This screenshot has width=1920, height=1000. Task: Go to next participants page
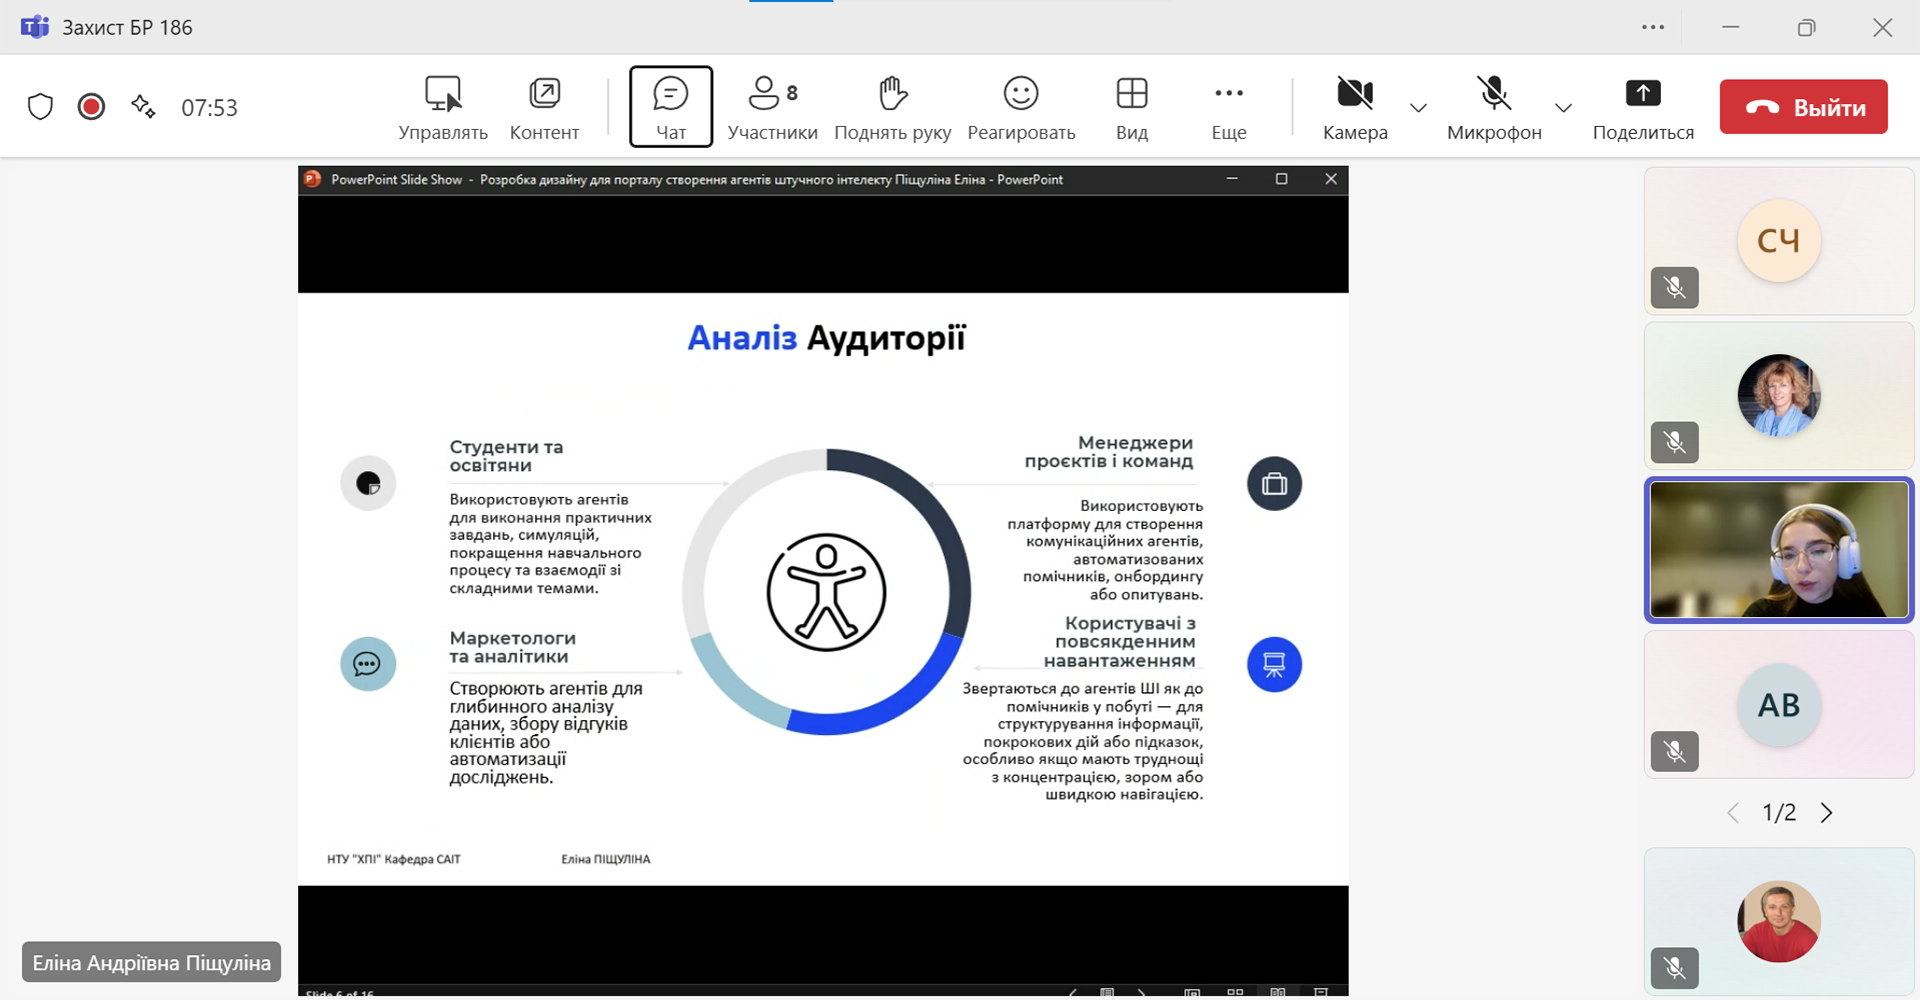tap(1826, 813)
